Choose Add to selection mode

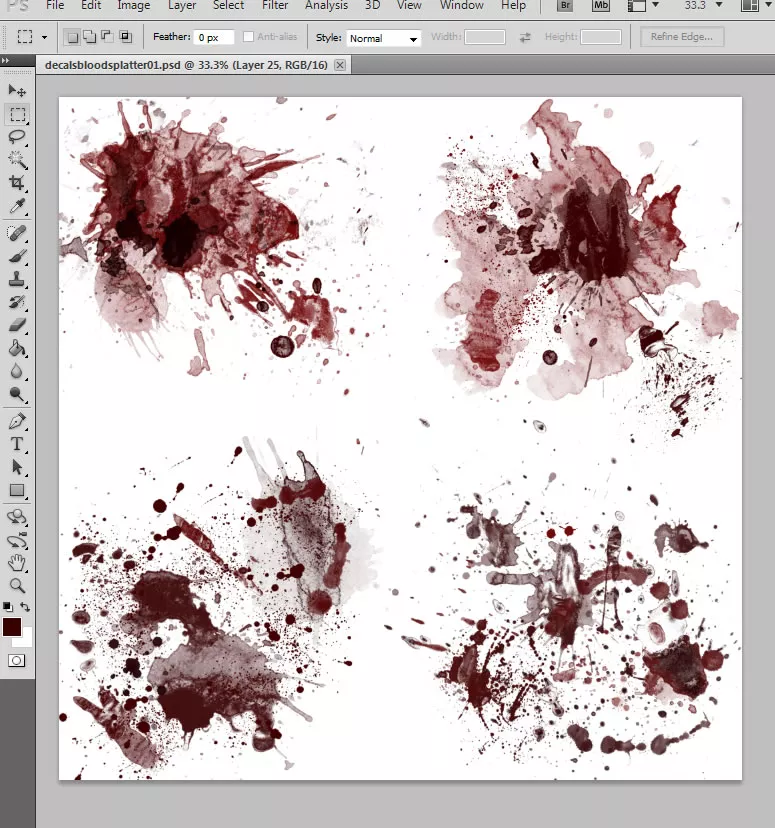coord(90,36)
